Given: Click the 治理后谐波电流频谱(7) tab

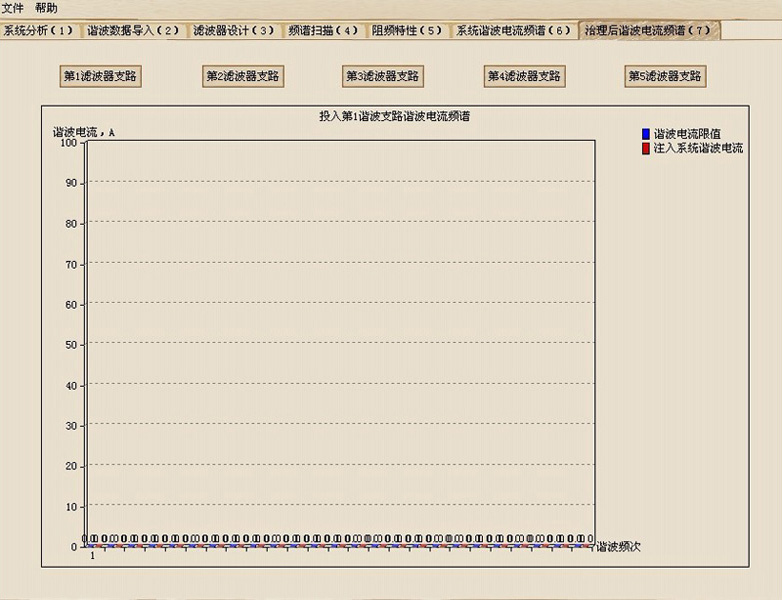Looking at the screenshot, I should (648, 30).
